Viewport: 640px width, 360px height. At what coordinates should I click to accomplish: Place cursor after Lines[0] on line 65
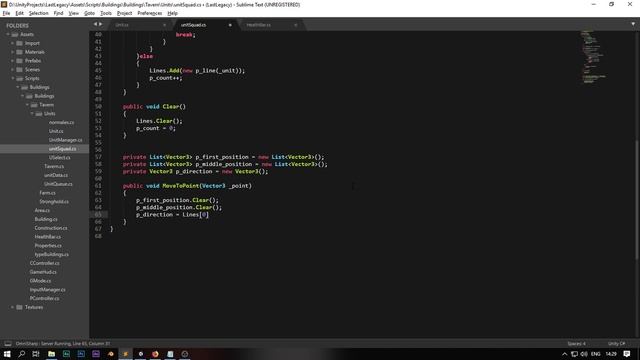click(209, 215)
